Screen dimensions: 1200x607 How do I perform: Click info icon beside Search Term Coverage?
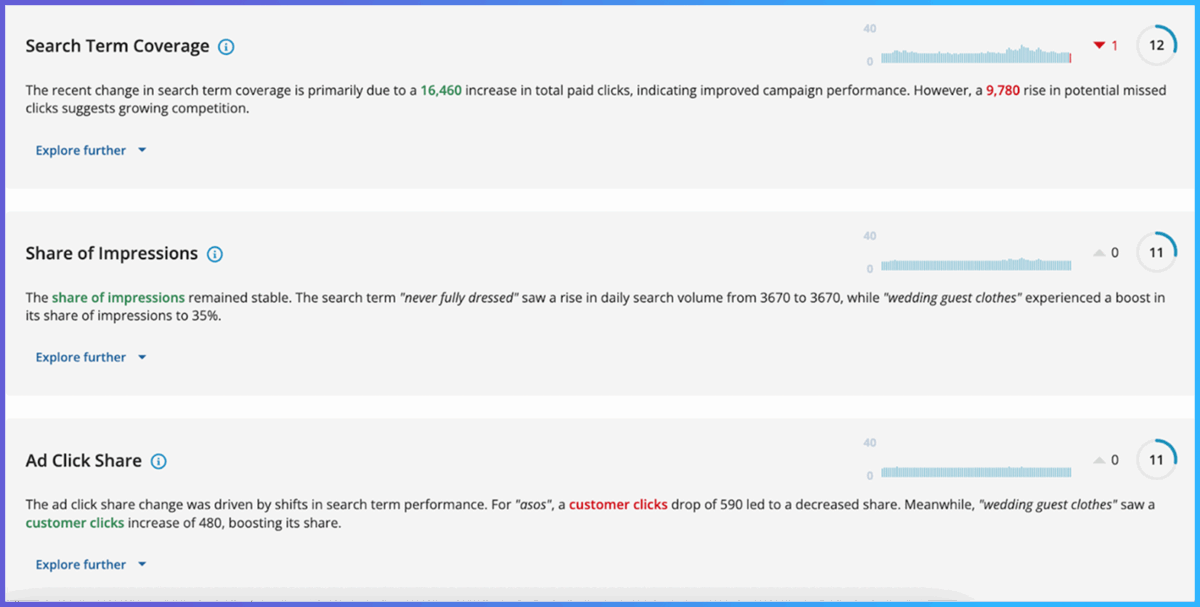click(226, 46)
